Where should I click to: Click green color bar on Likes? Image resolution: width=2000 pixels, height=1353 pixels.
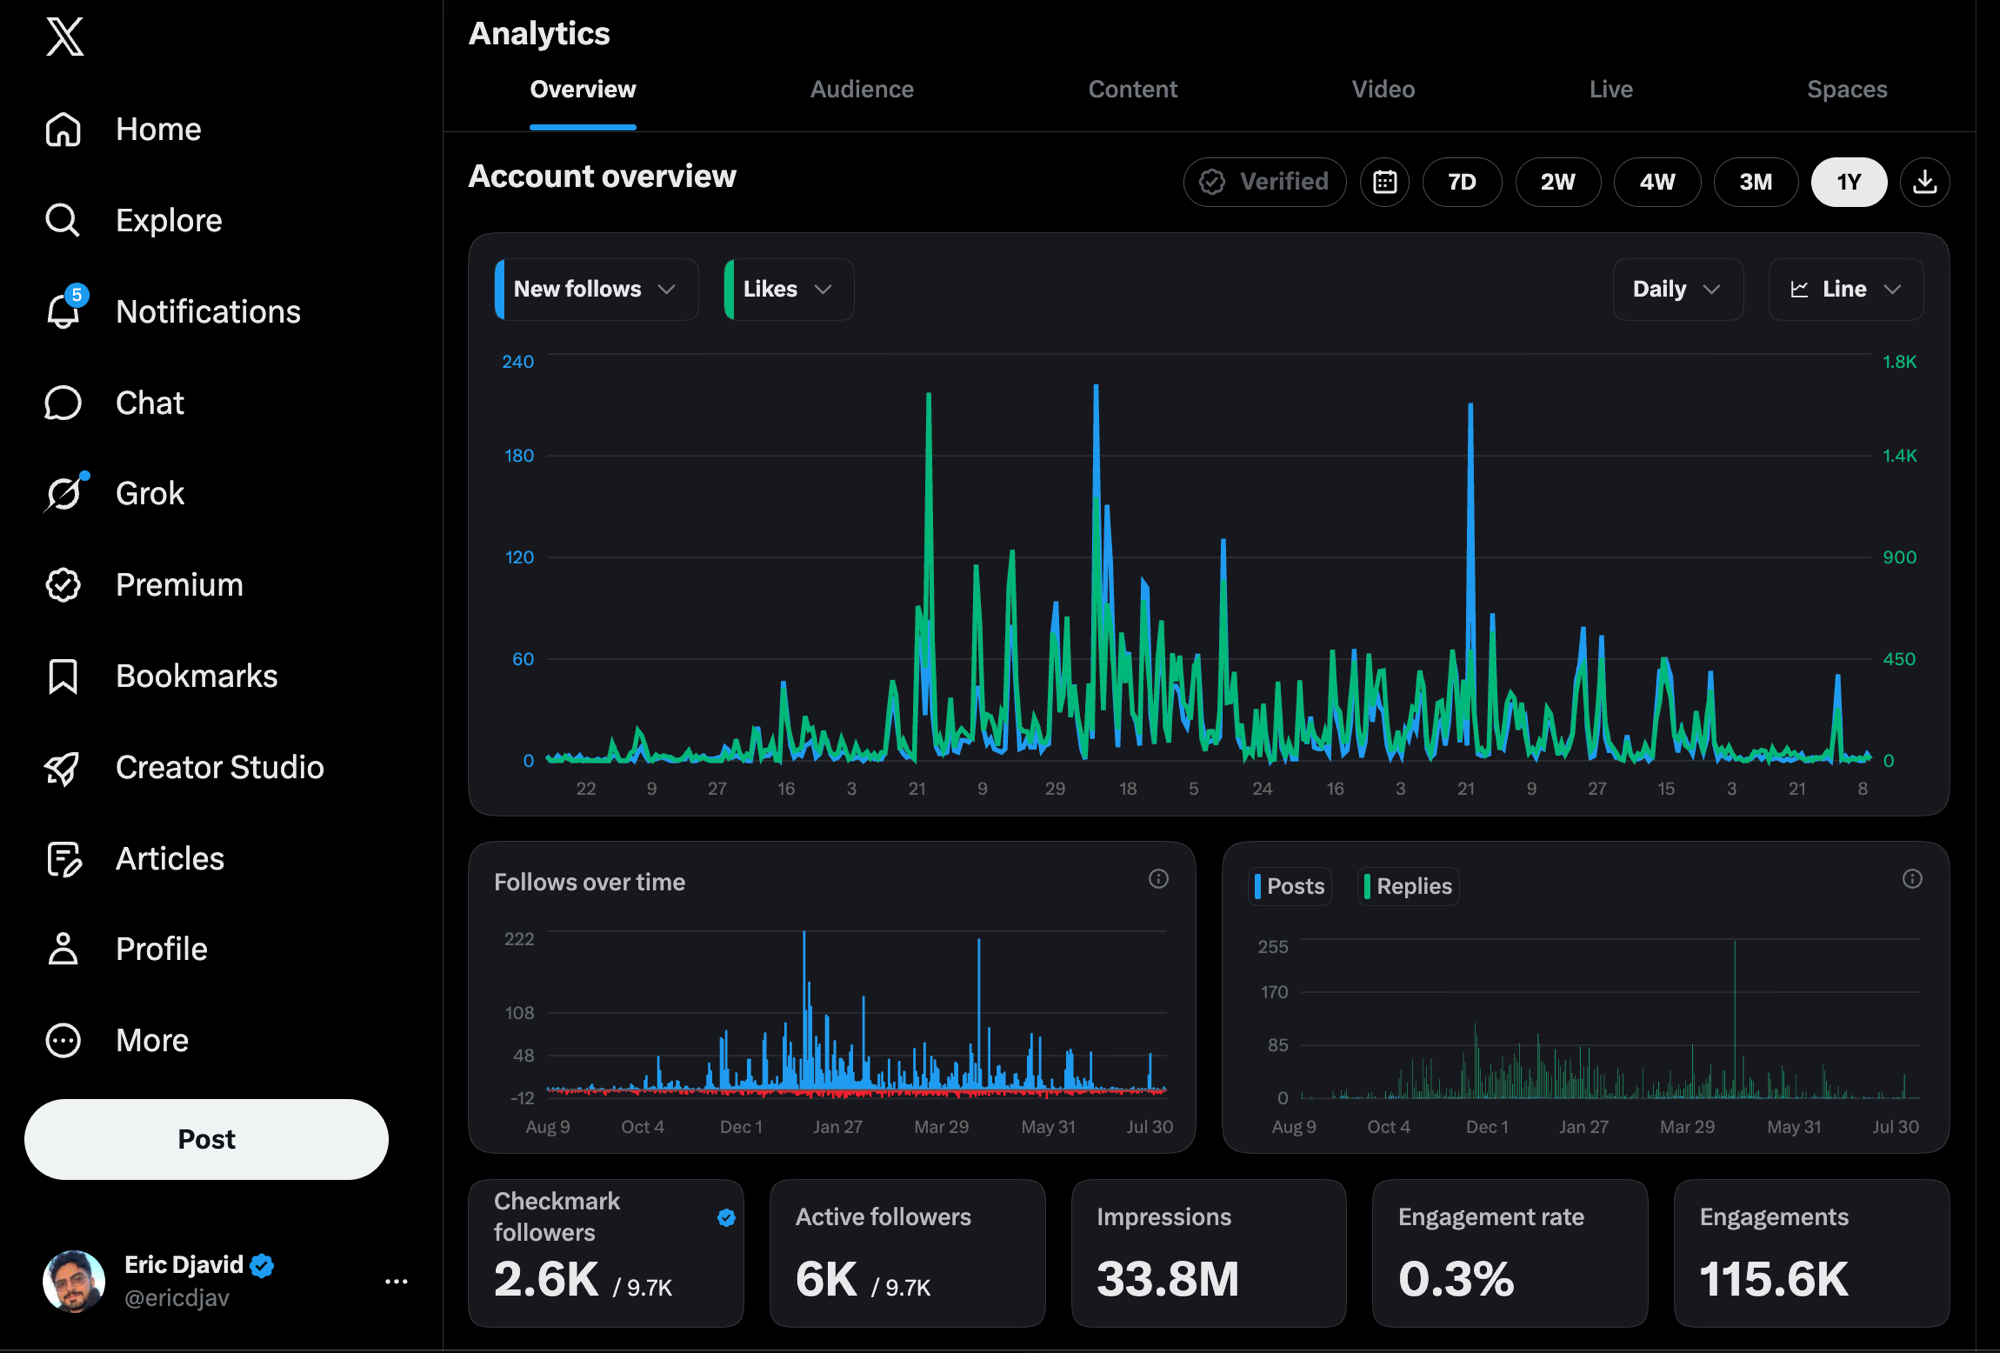click(729, 289)
